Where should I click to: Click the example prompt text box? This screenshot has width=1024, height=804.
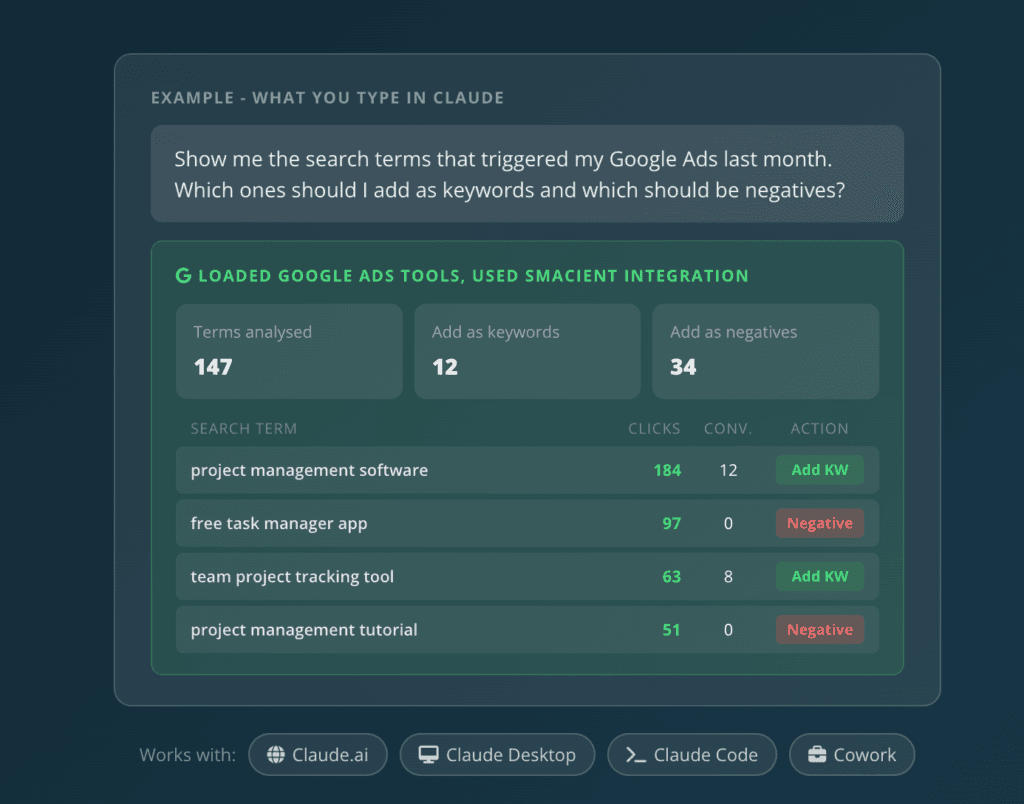point(527,174)
